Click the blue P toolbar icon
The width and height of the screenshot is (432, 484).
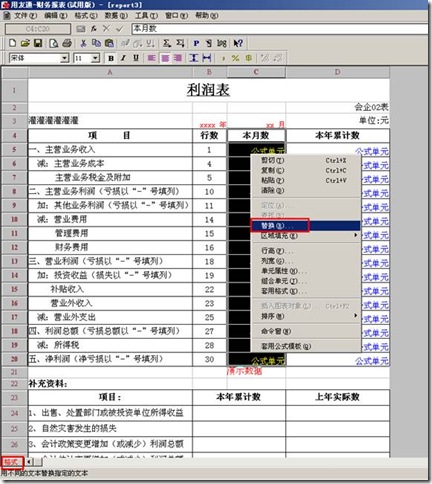196,43
